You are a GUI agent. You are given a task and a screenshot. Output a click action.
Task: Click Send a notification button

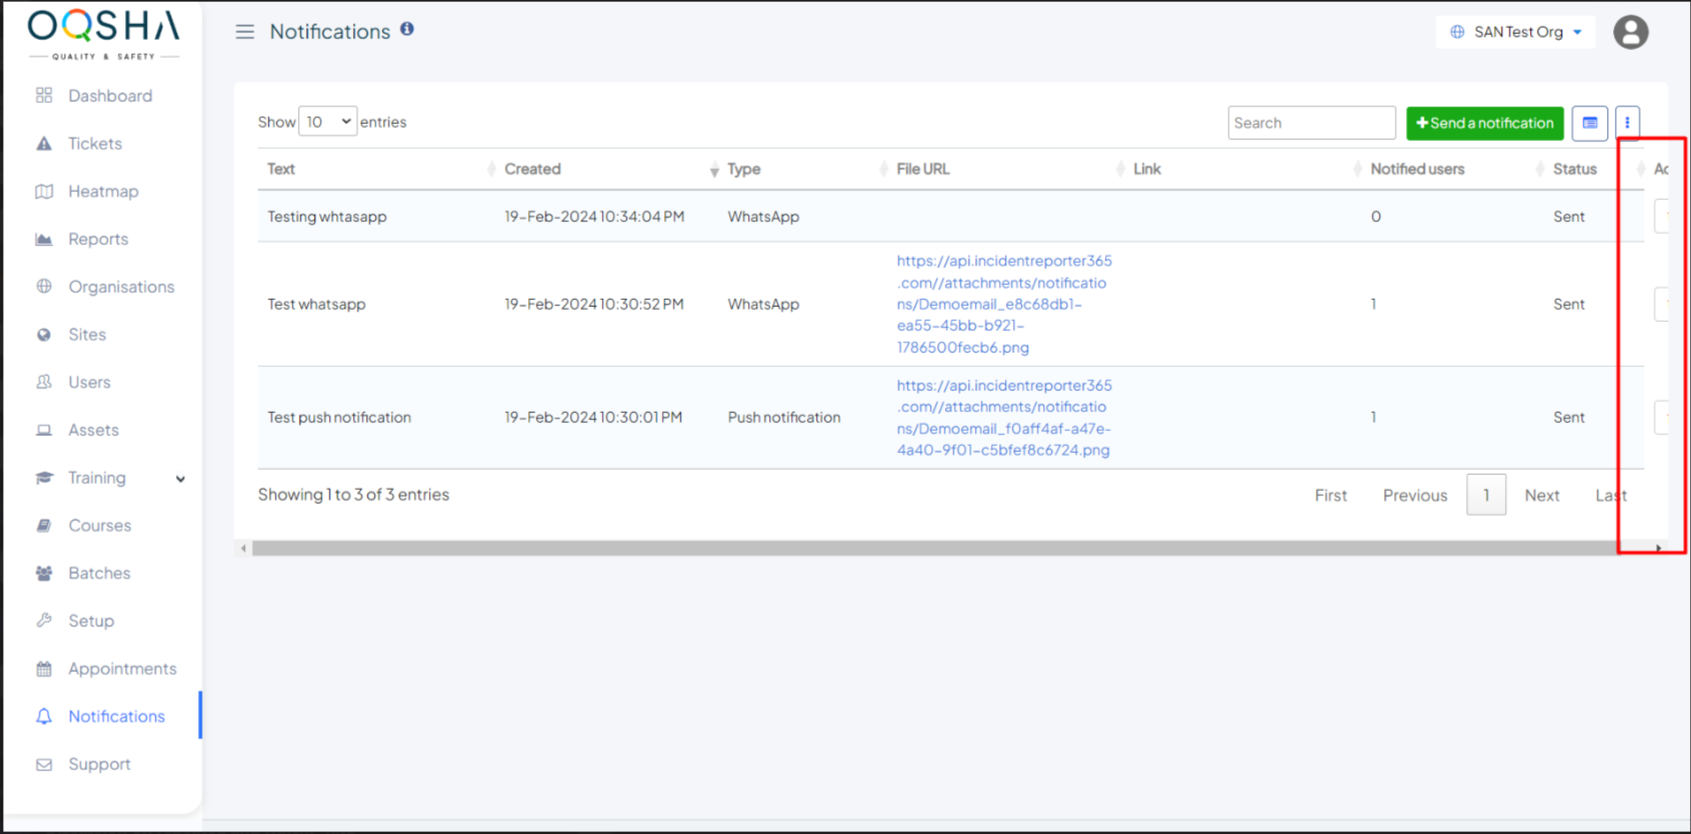tap(1484, 123)
